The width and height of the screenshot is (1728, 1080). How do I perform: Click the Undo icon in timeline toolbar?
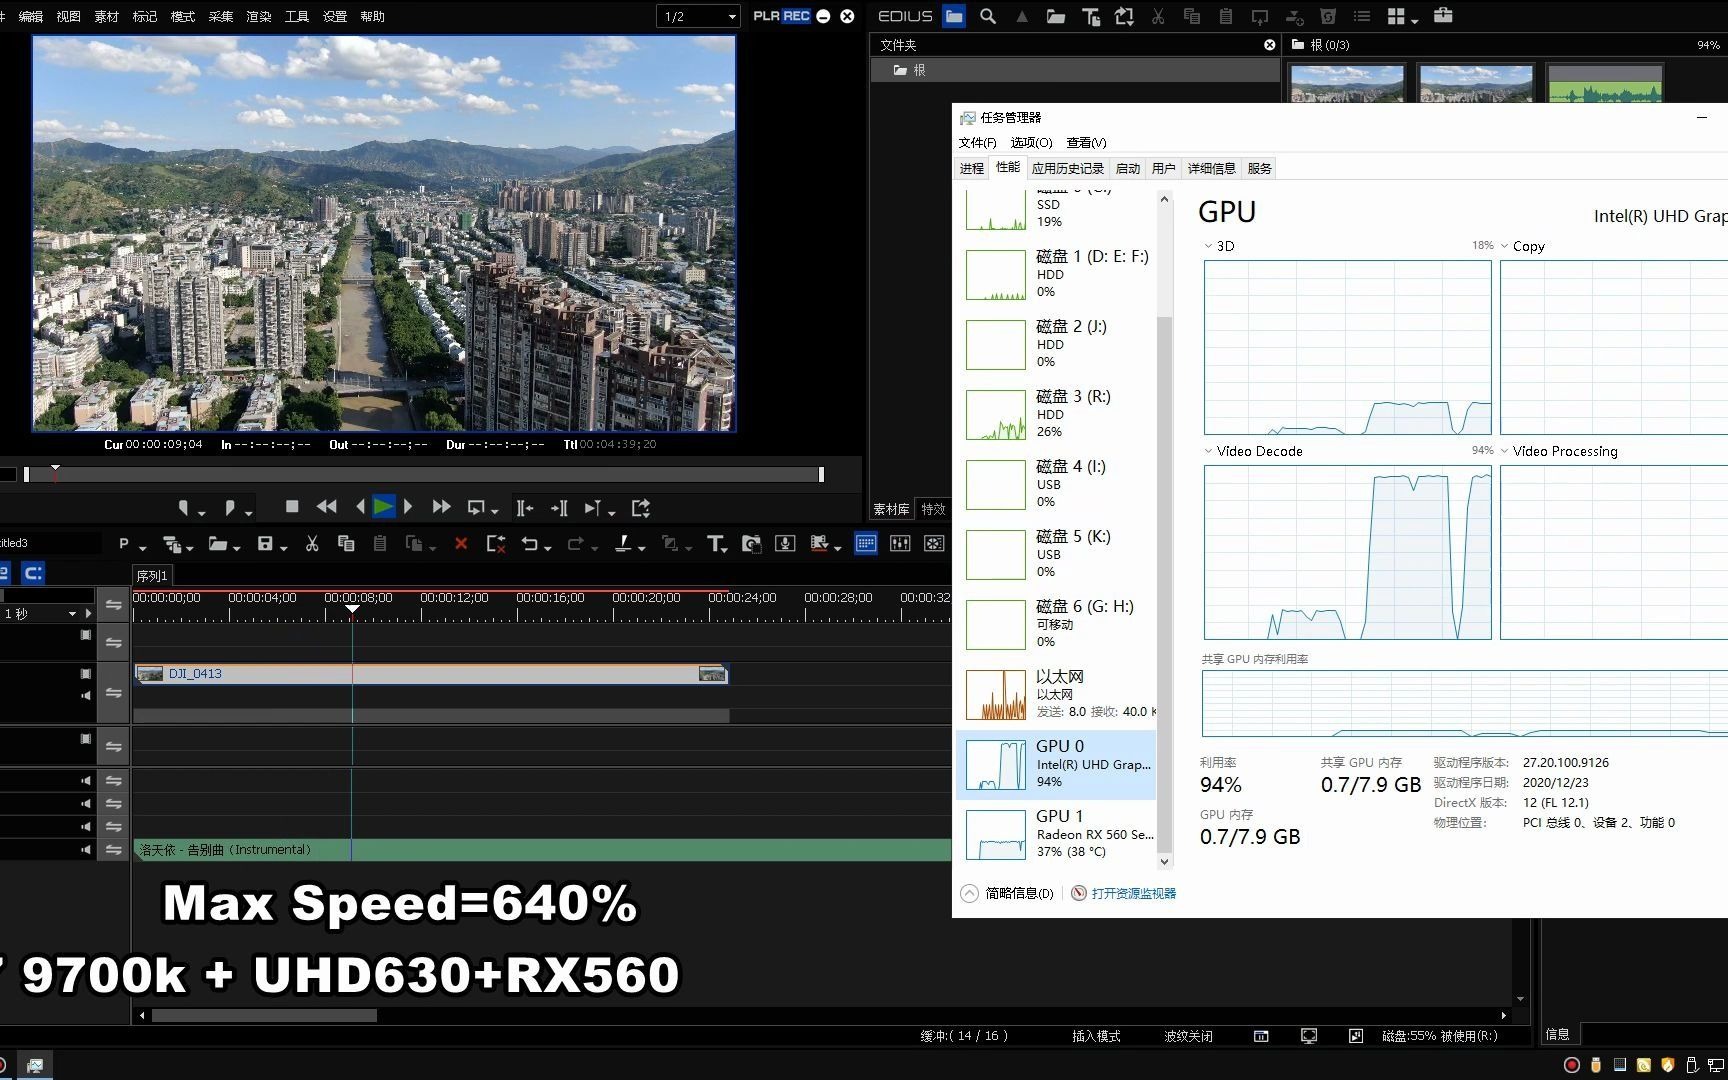point(530,543)
